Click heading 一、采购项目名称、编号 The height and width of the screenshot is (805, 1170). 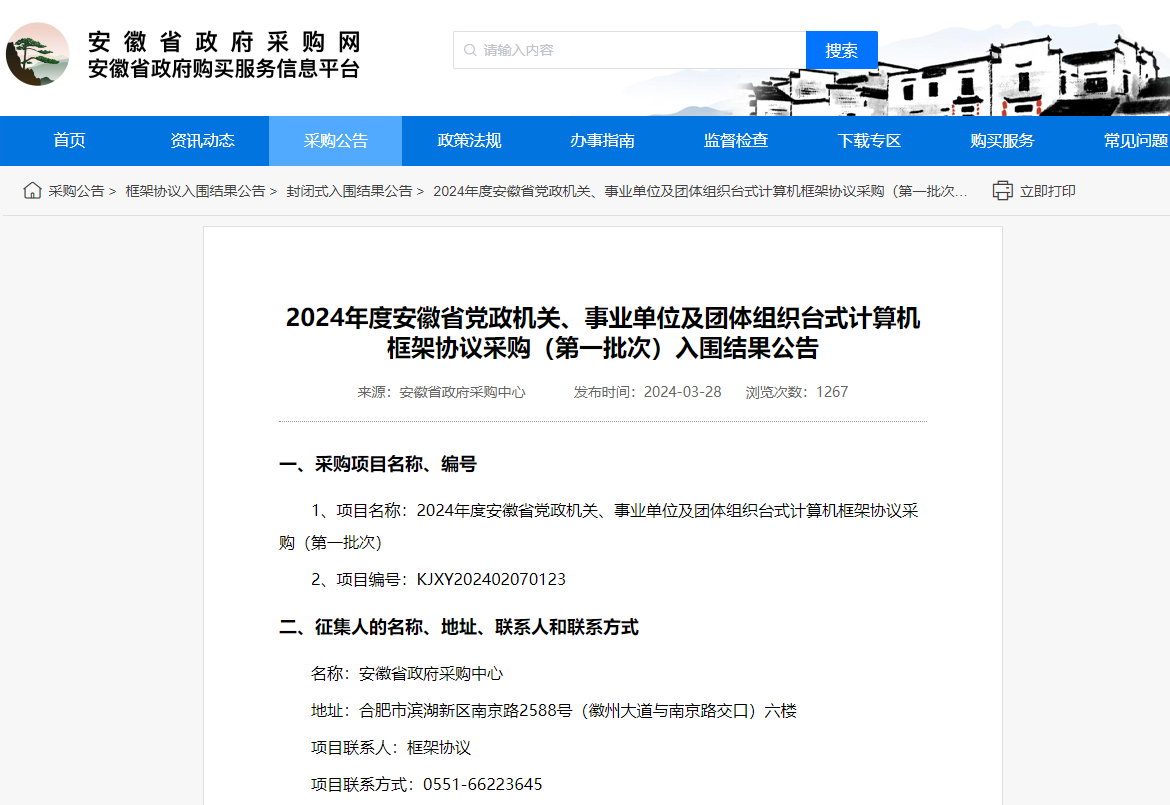coord(378,464)
